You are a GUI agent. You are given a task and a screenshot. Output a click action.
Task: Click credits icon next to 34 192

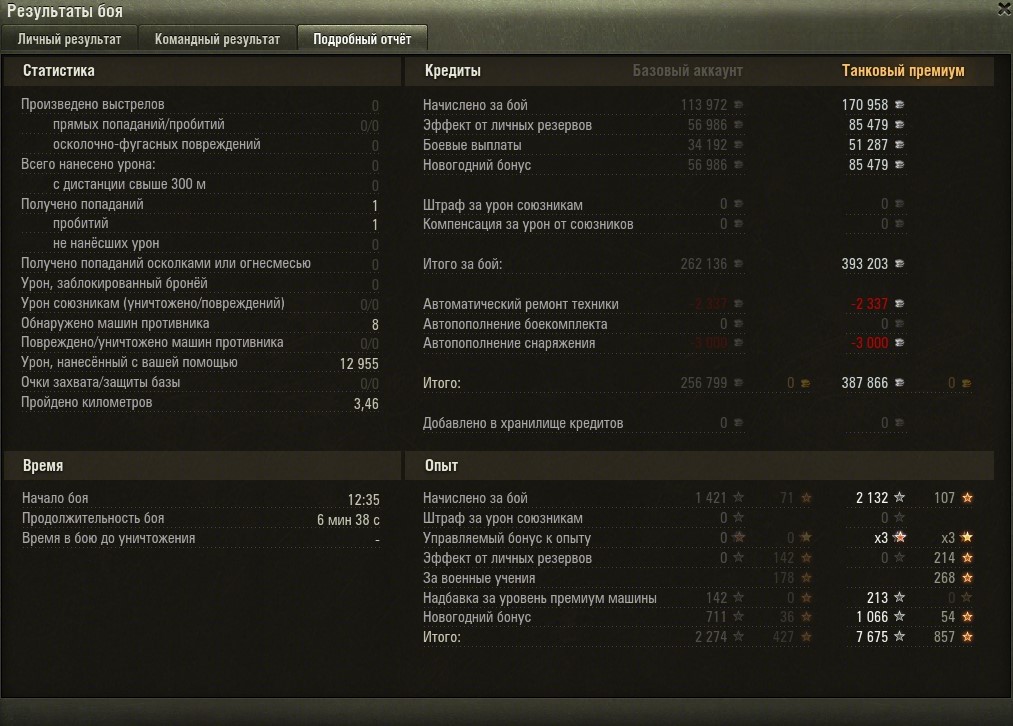[x=738, y=145]
